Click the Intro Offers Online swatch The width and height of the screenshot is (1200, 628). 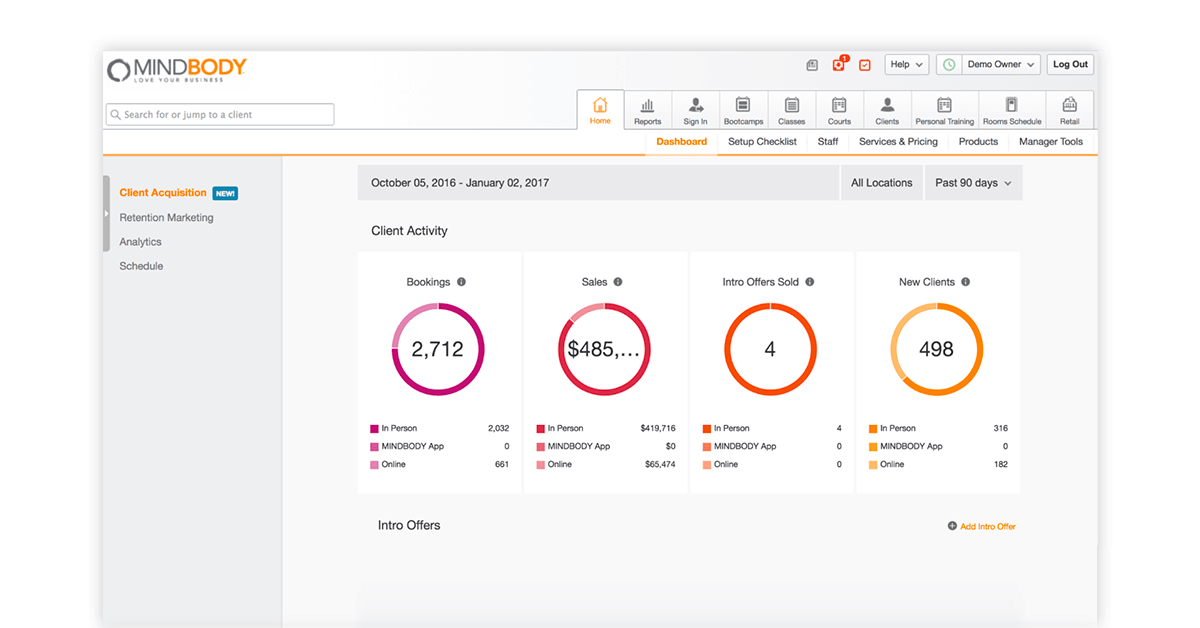707,465
